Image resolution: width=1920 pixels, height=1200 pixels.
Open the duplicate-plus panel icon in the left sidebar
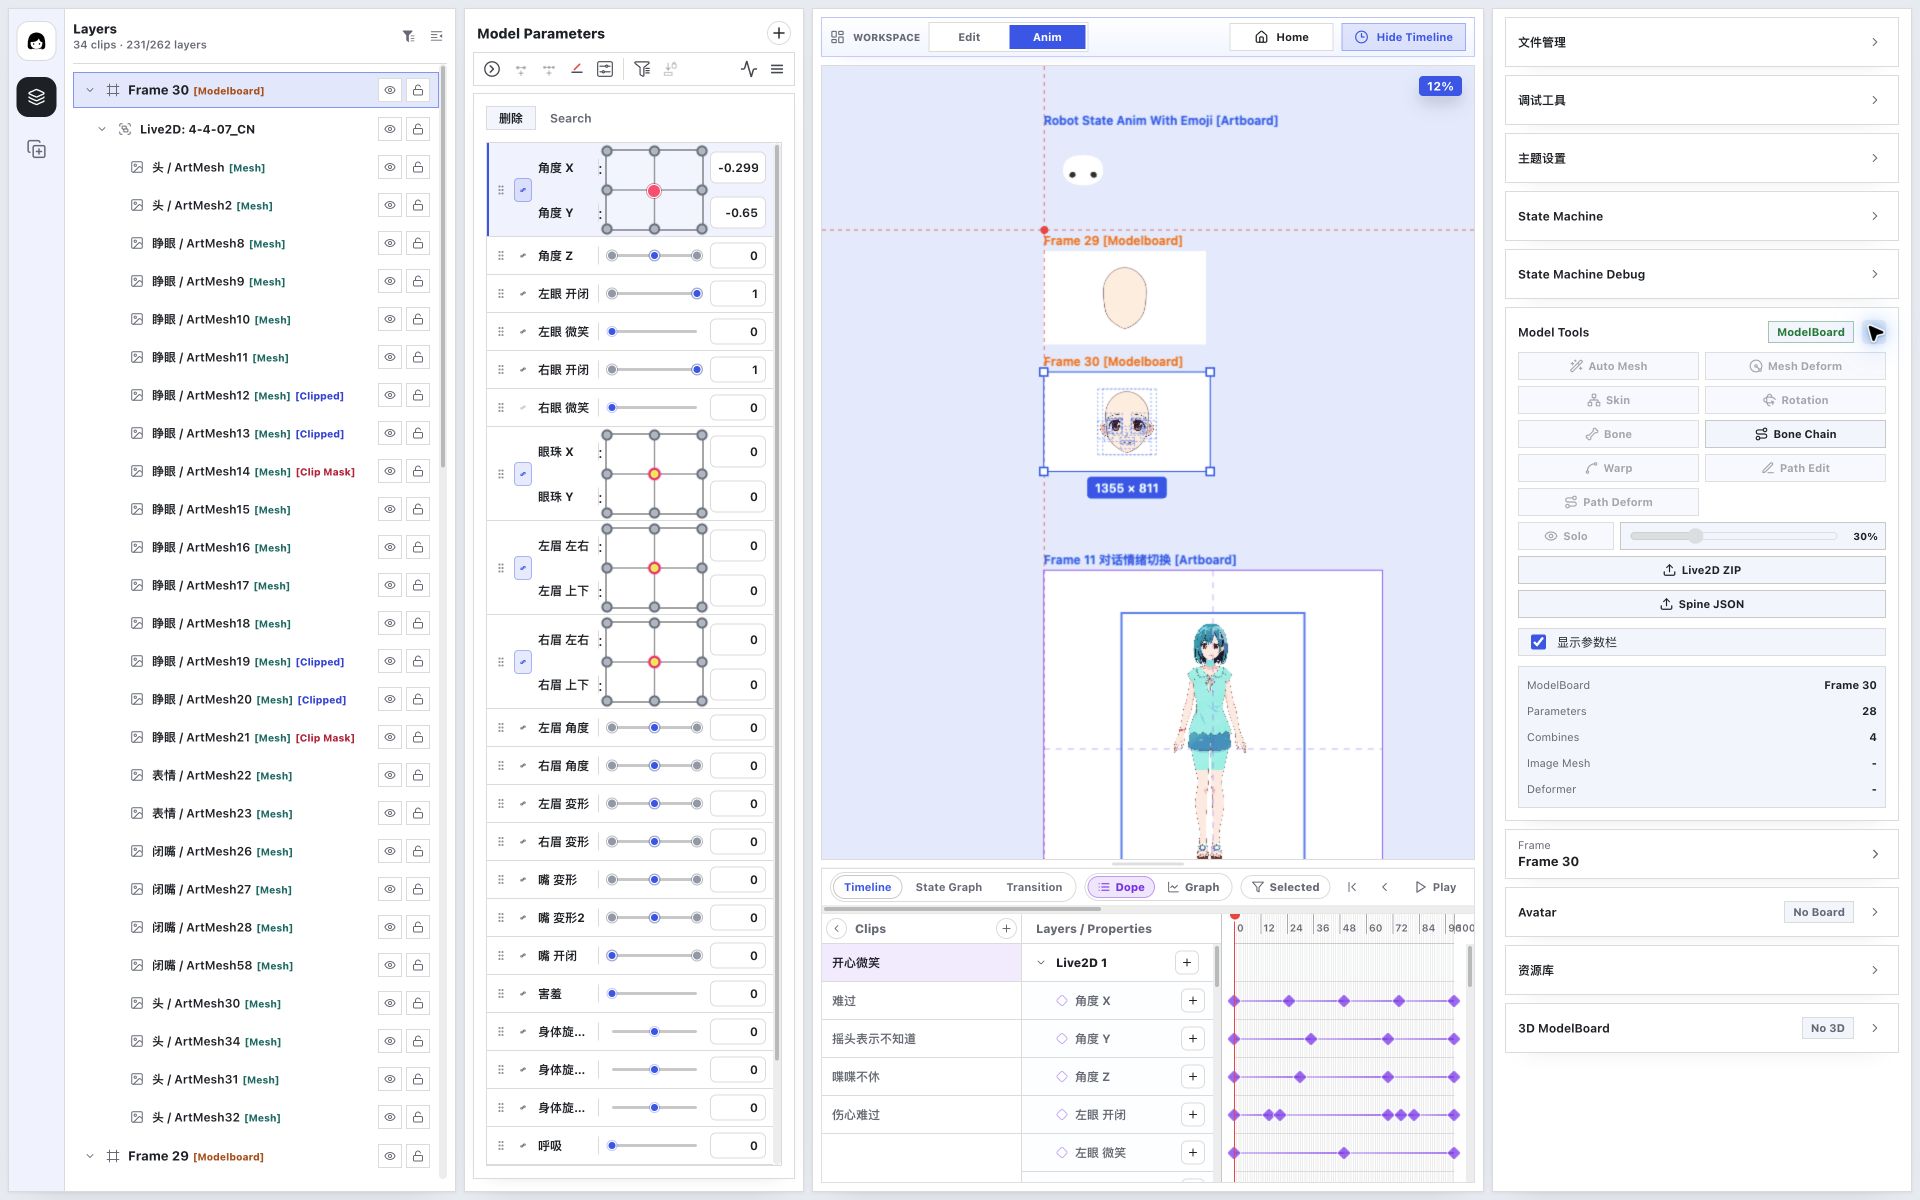click(x=36, y=149)
